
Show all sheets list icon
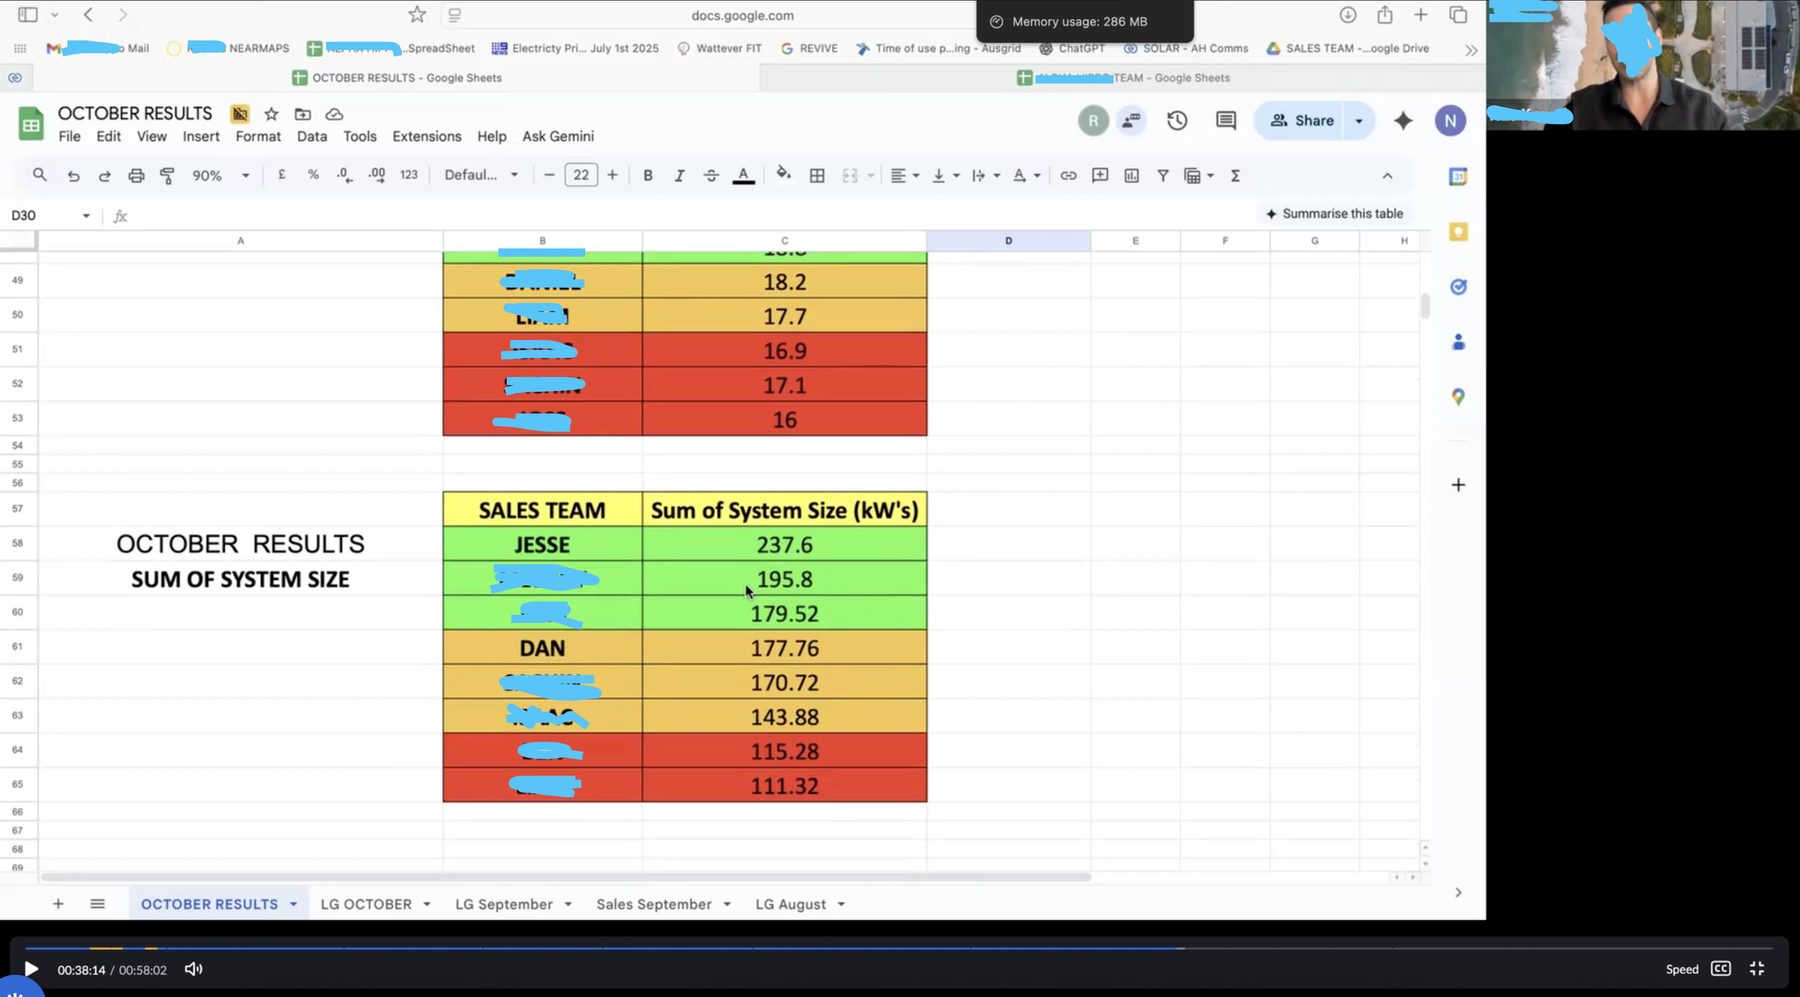tap(97, 903)
